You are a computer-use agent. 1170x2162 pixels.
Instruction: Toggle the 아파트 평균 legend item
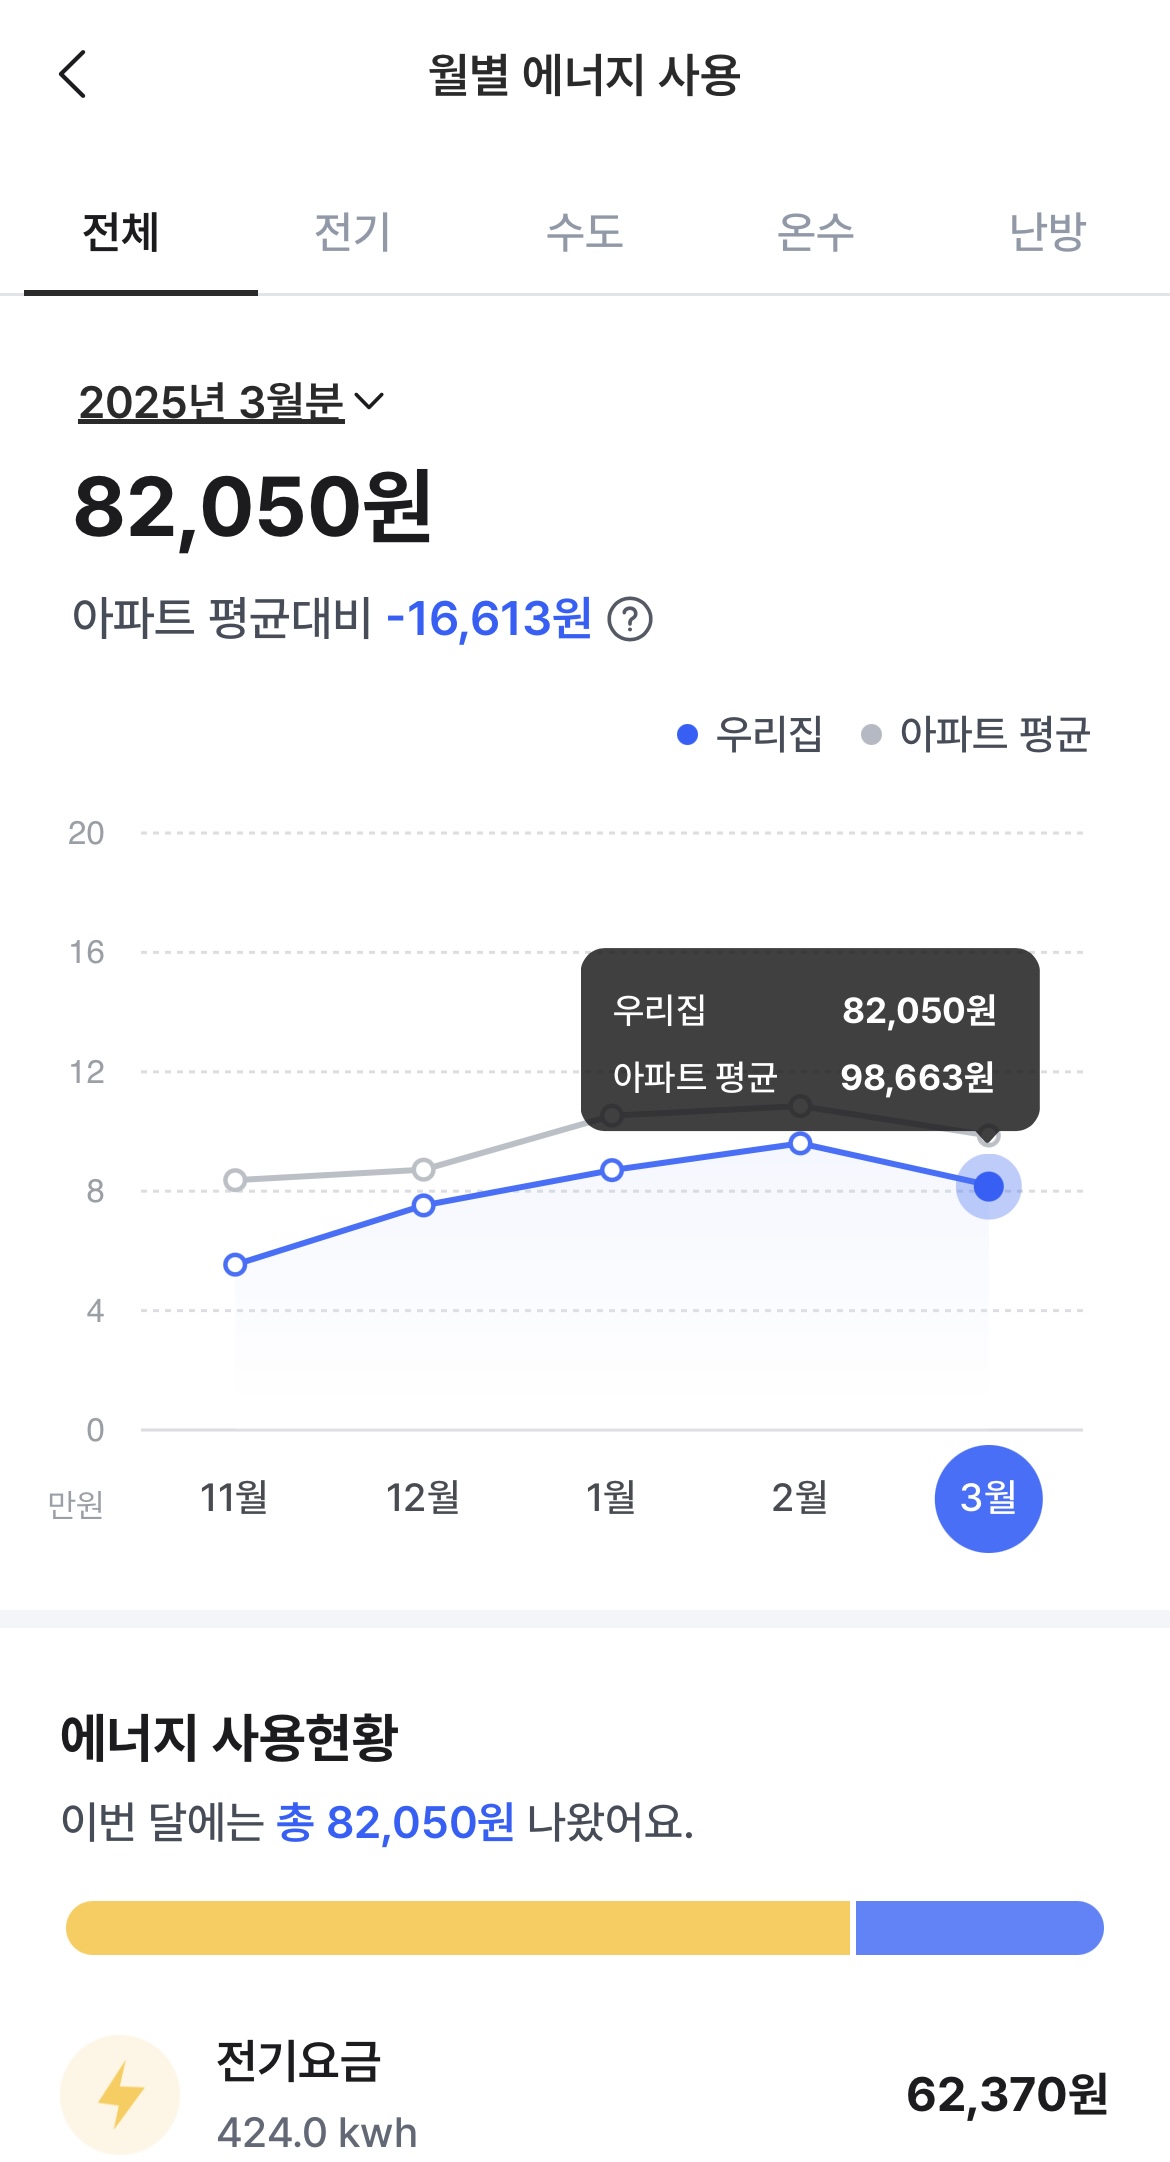(x=975, y=735)
